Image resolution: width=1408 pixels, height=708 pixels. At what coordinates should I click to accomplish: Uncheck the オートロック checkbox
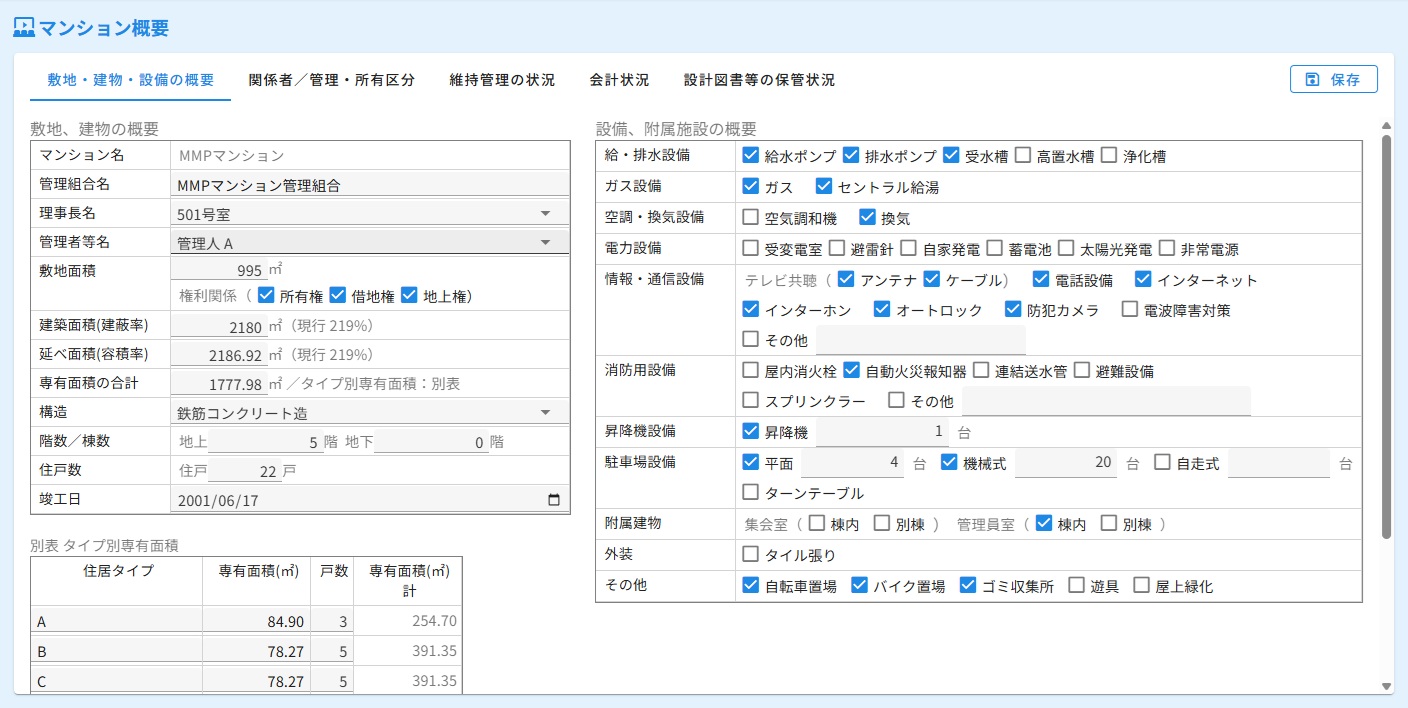point(882,310)
